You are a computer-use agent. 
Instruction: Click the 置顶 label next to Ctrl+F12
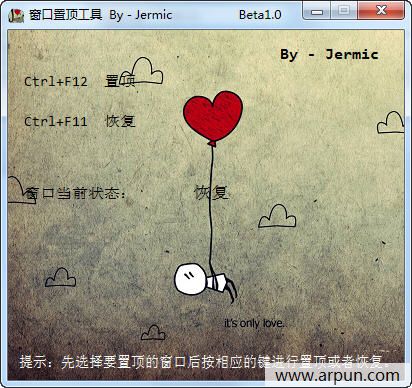[x=120, y=81]
